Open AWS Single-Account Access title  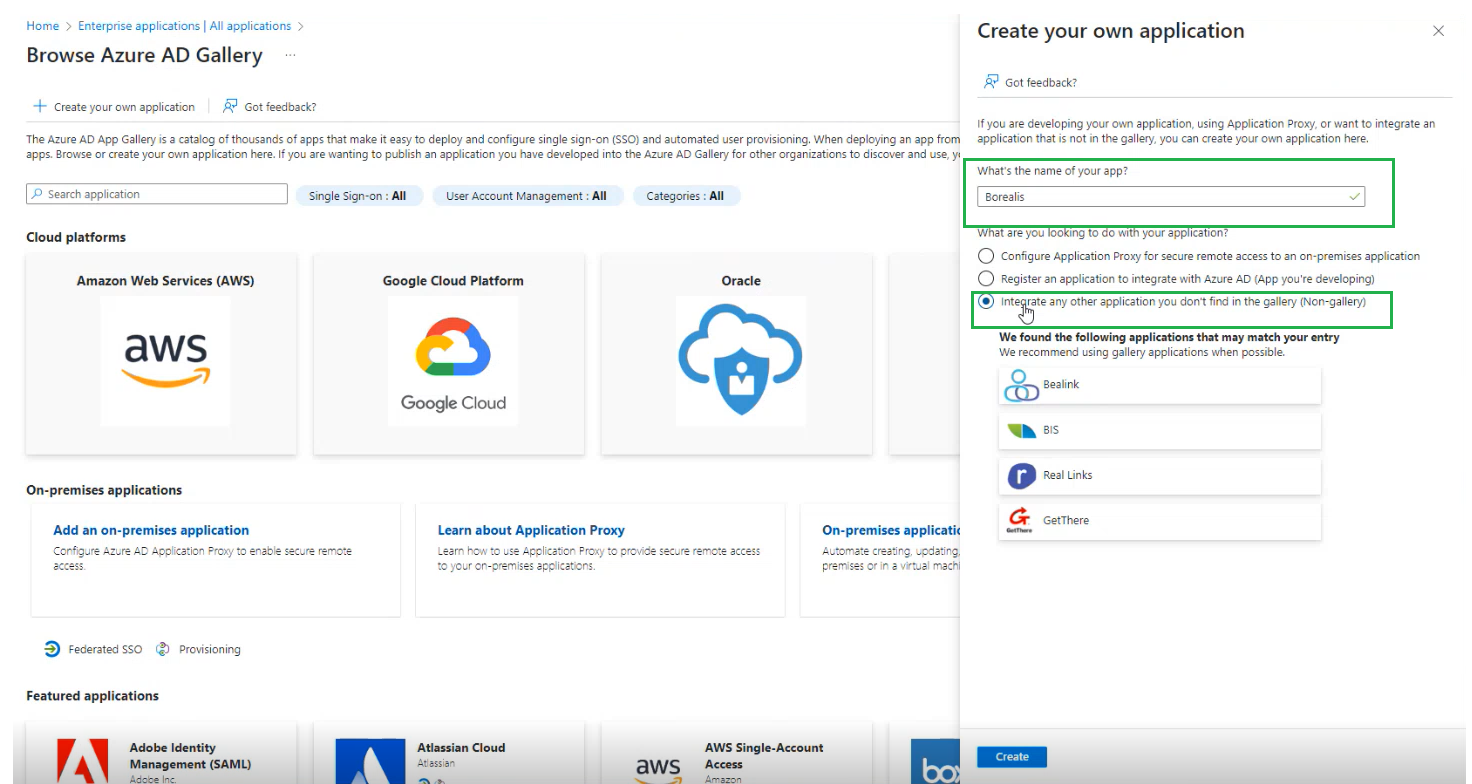pyautogui.click(x=764, y=756)
